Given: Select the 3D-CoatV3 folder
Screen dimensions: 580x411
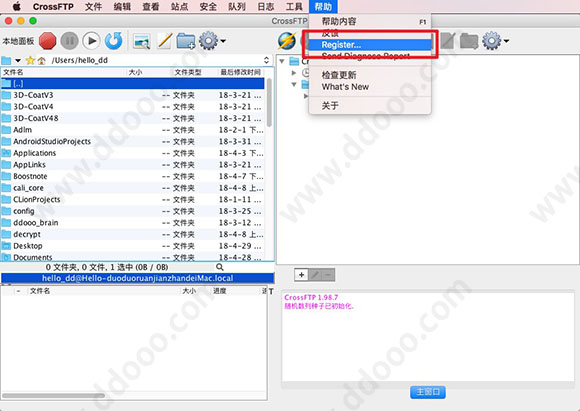Looking at the screenshot, I should click(x=133, y=95).
